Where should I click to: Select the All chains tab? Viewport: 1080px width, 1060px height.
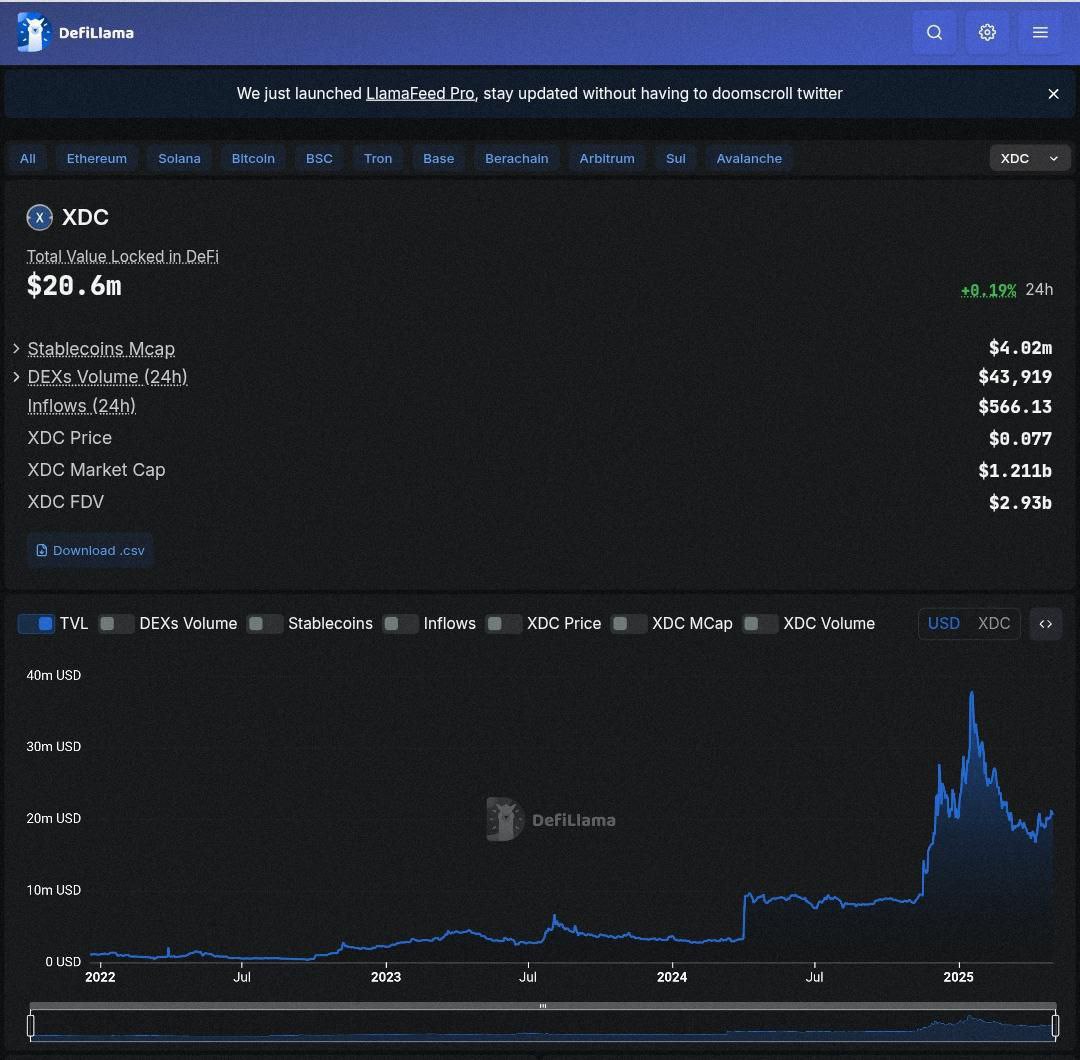pyautogui.click(x=28, y=158)
